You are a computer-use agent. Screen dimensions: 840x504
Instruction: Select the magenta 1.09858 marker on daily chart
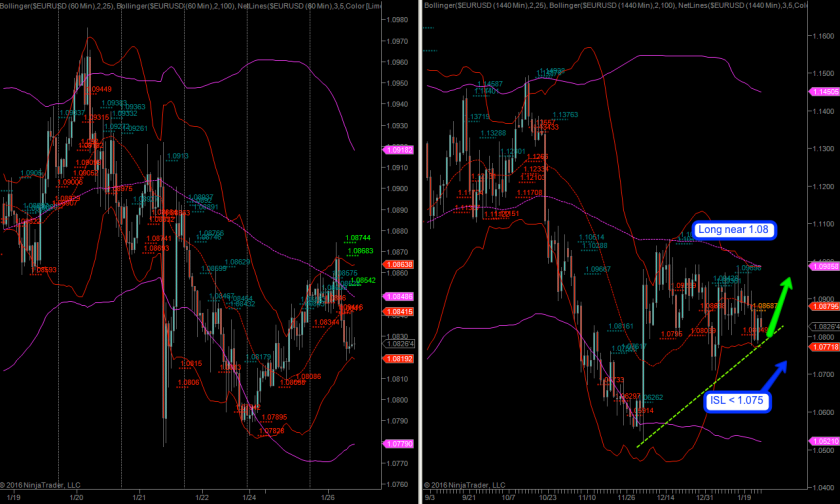coord(824,266)
